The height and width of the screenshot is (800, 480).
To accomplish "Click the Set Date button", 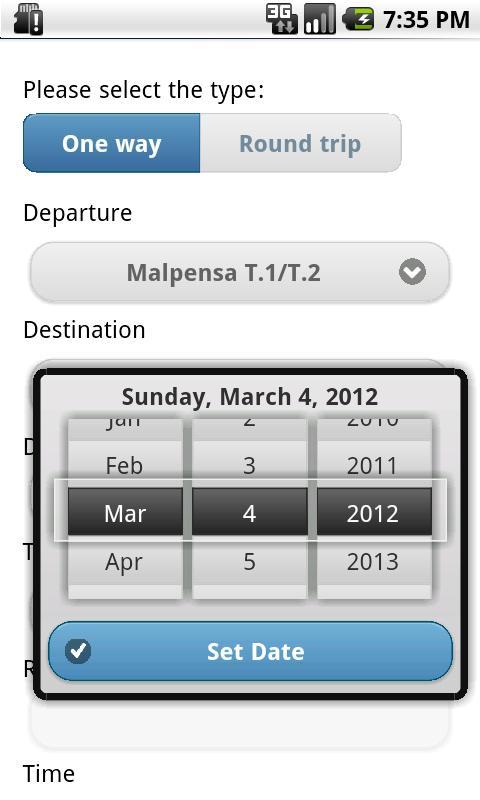I will tap(250, 651).
